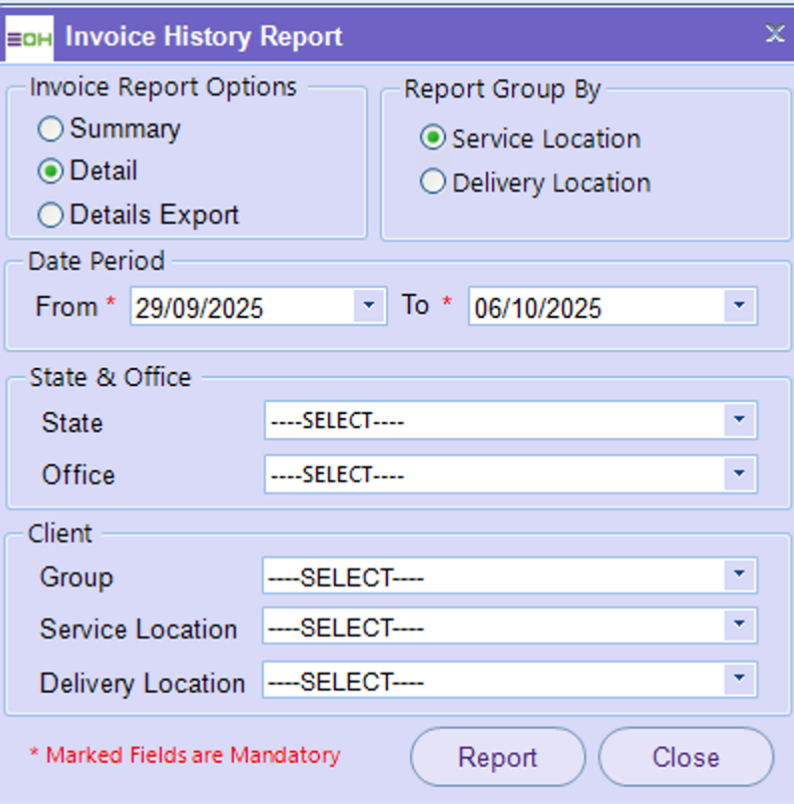Open the To date picker arrow

coord(739,306)
